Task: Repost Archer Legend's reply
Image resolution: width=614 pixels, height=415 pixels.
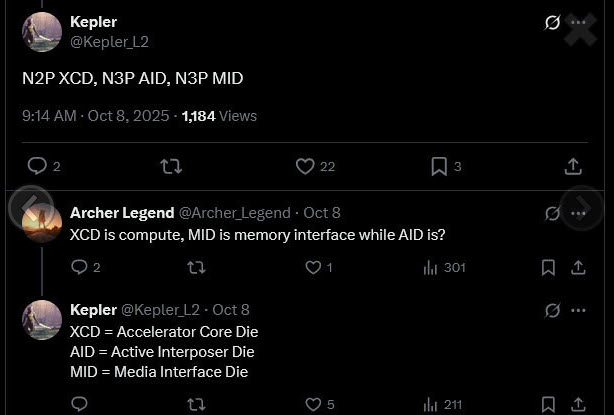Action: point(196,267)
